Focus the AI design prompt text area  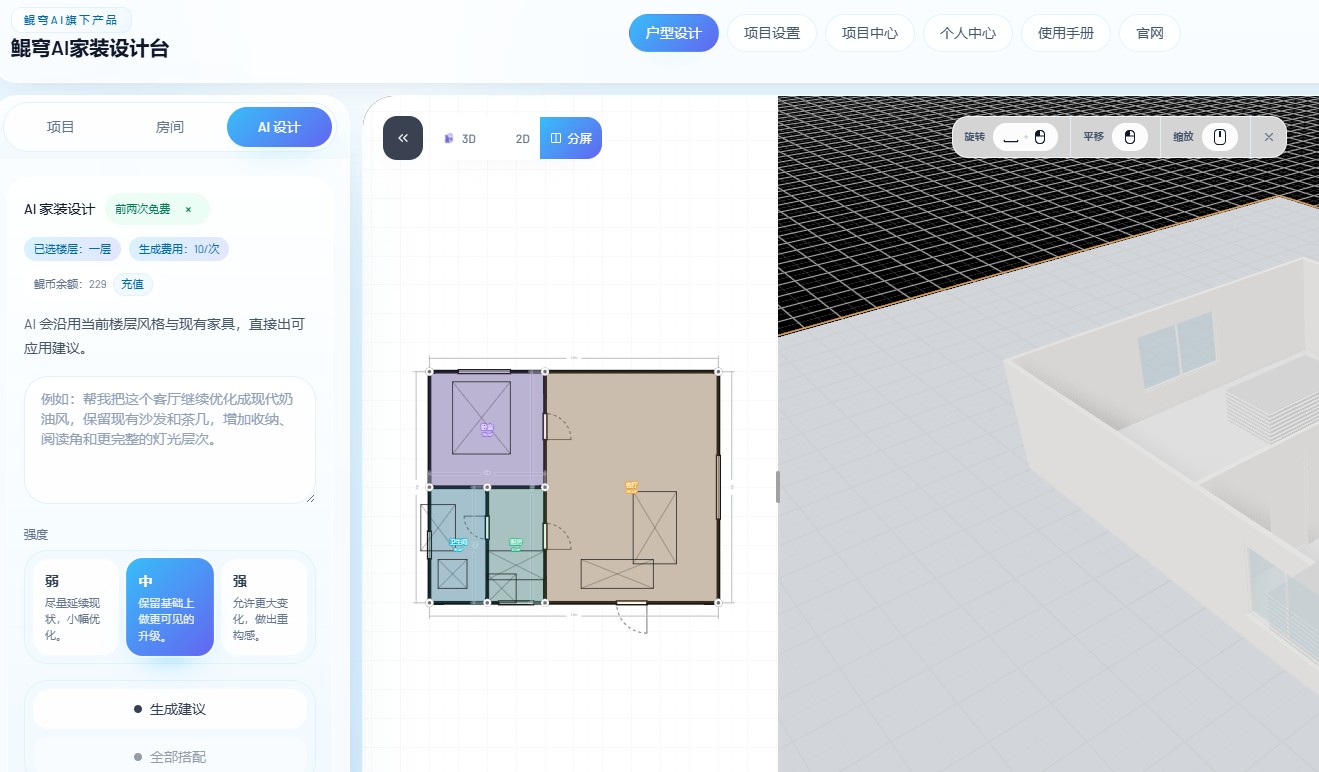click(x=170, y=440)
